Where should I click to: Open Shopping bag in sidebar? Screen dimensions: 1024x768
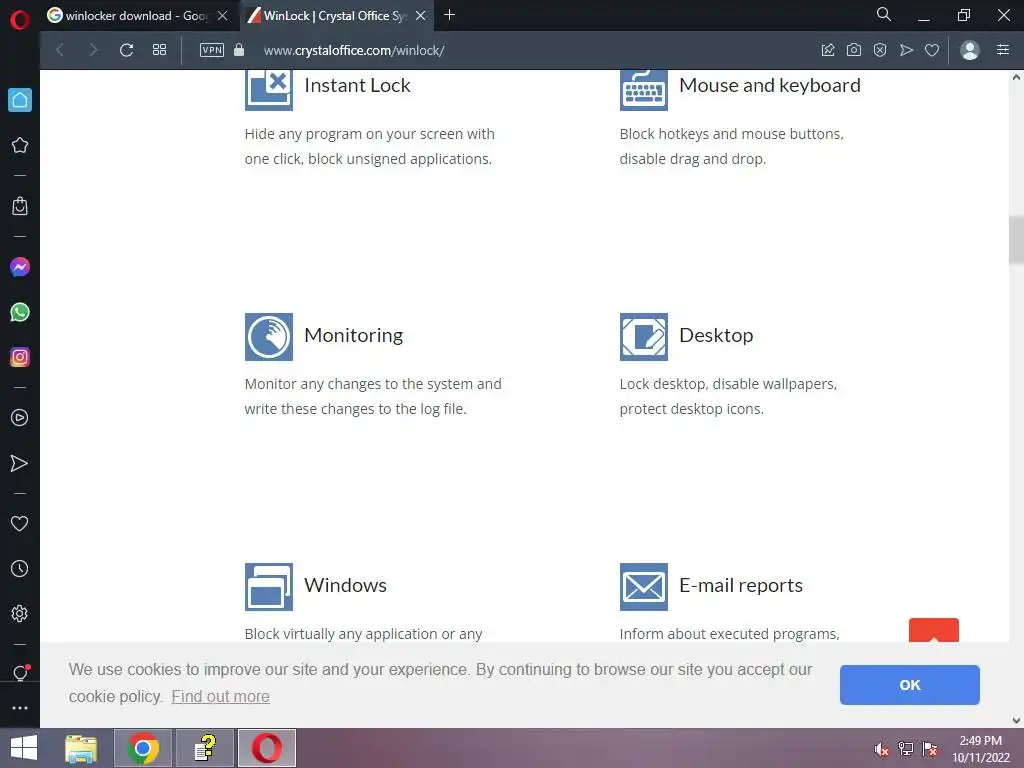pos(20,206)
